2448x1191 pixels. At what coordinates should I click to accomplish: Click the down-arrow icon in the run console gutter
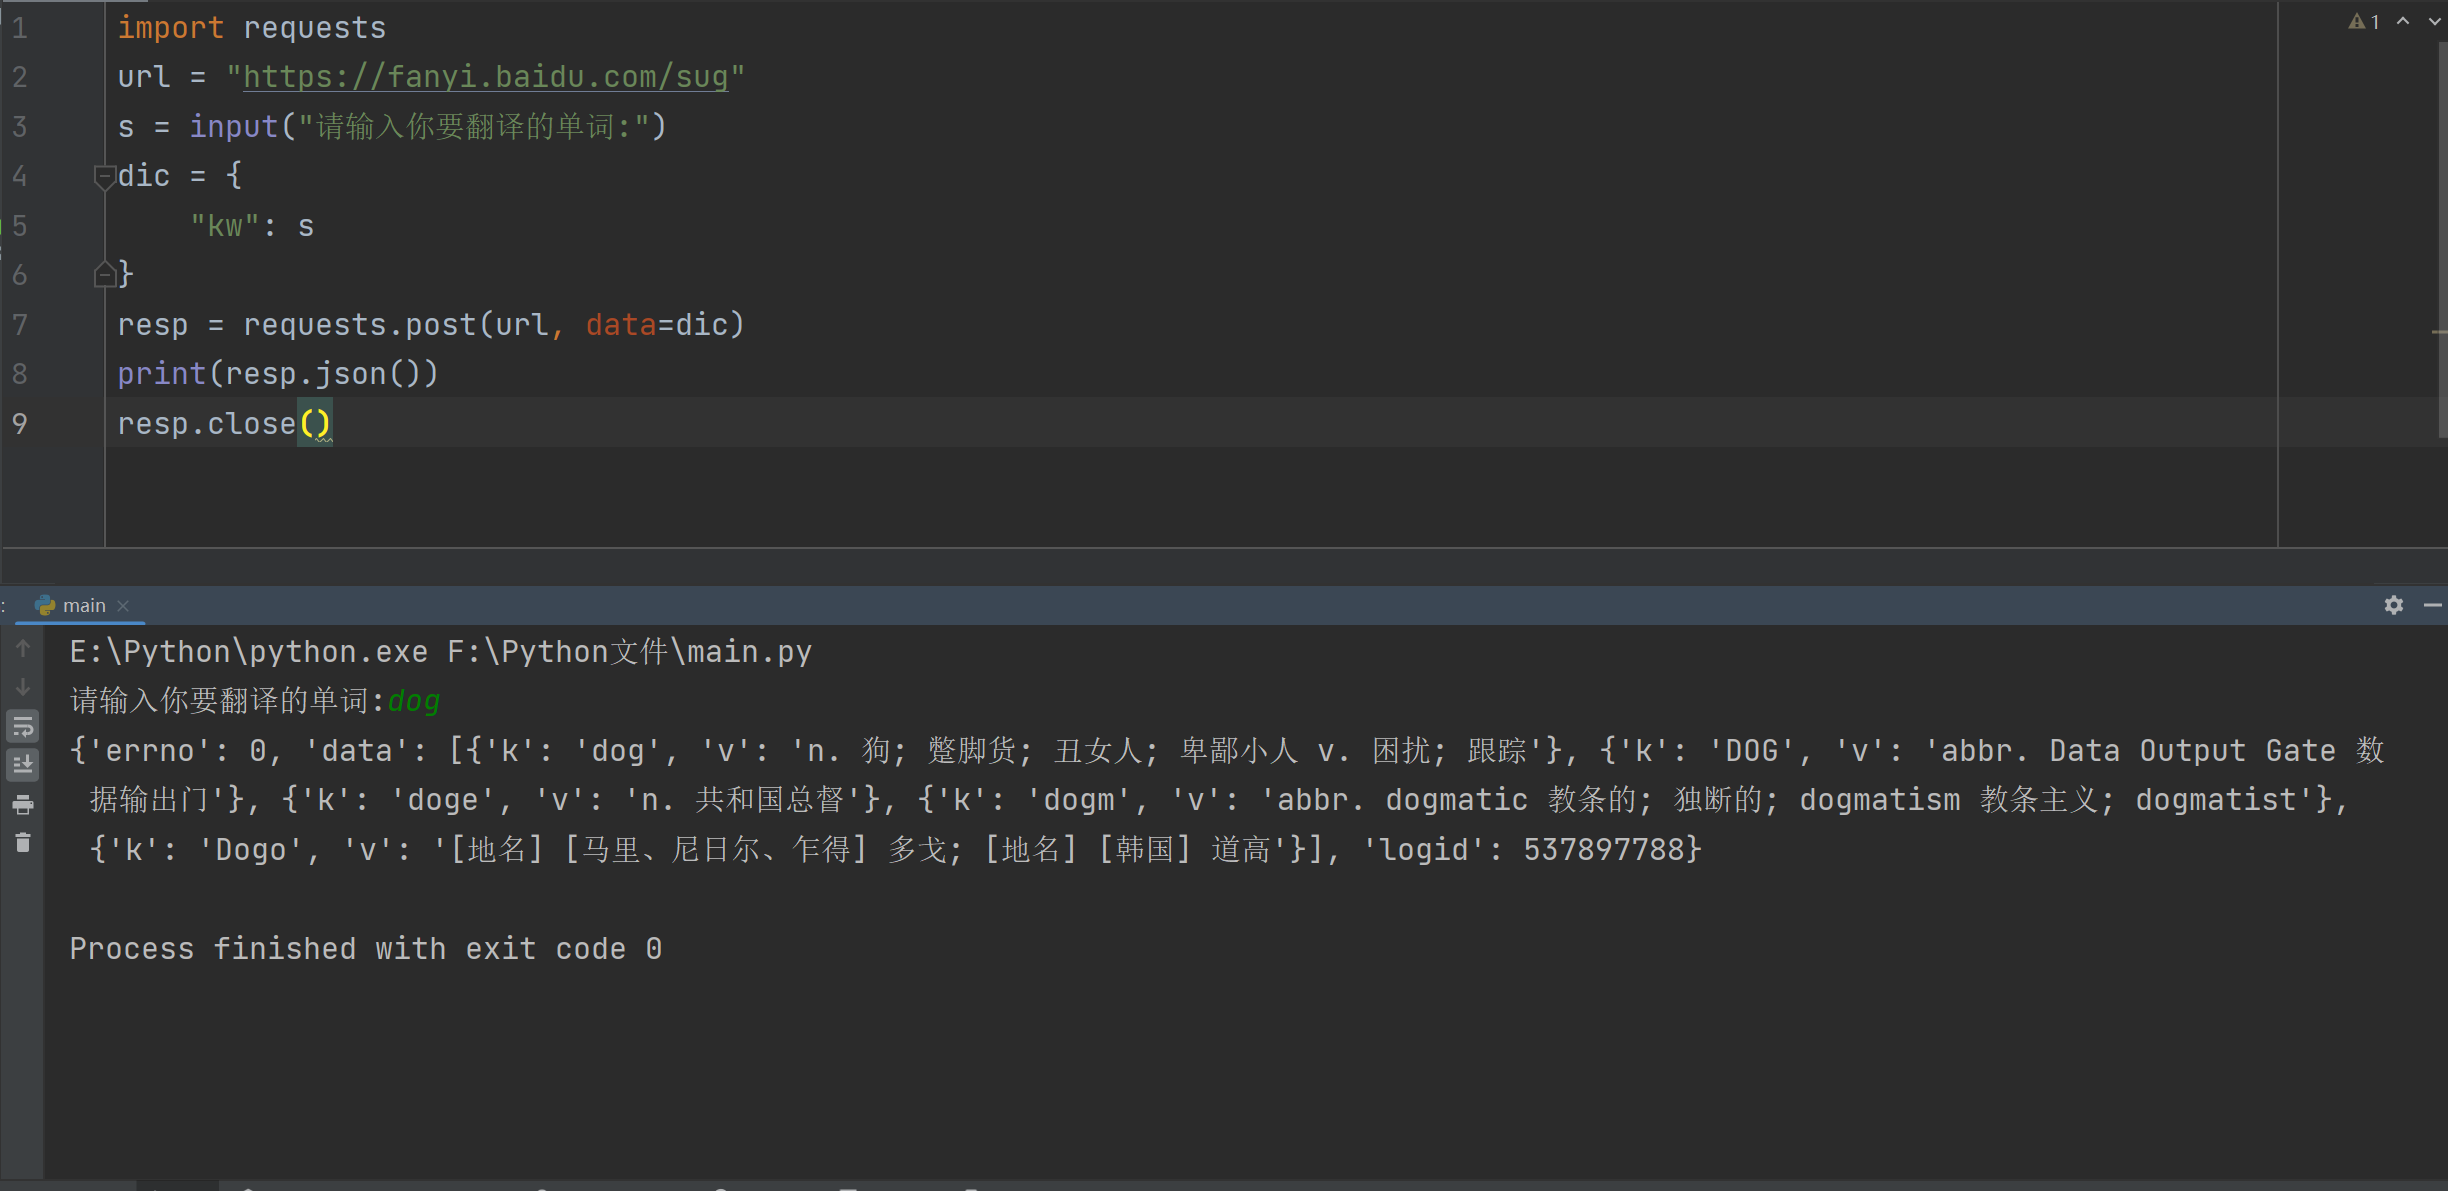23,688
